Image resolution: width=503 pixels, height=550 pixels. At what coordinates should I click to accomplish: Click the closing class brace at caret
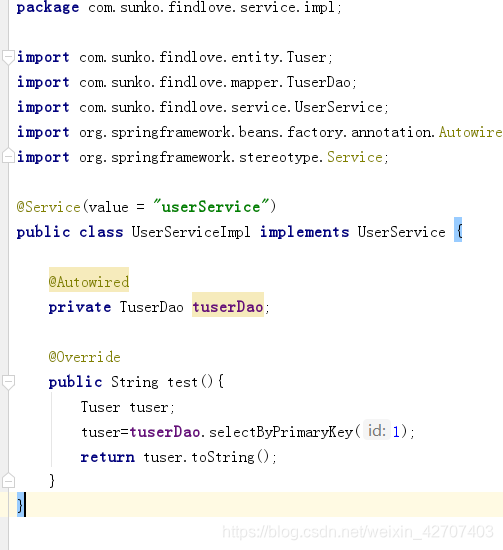click(20, 505)
